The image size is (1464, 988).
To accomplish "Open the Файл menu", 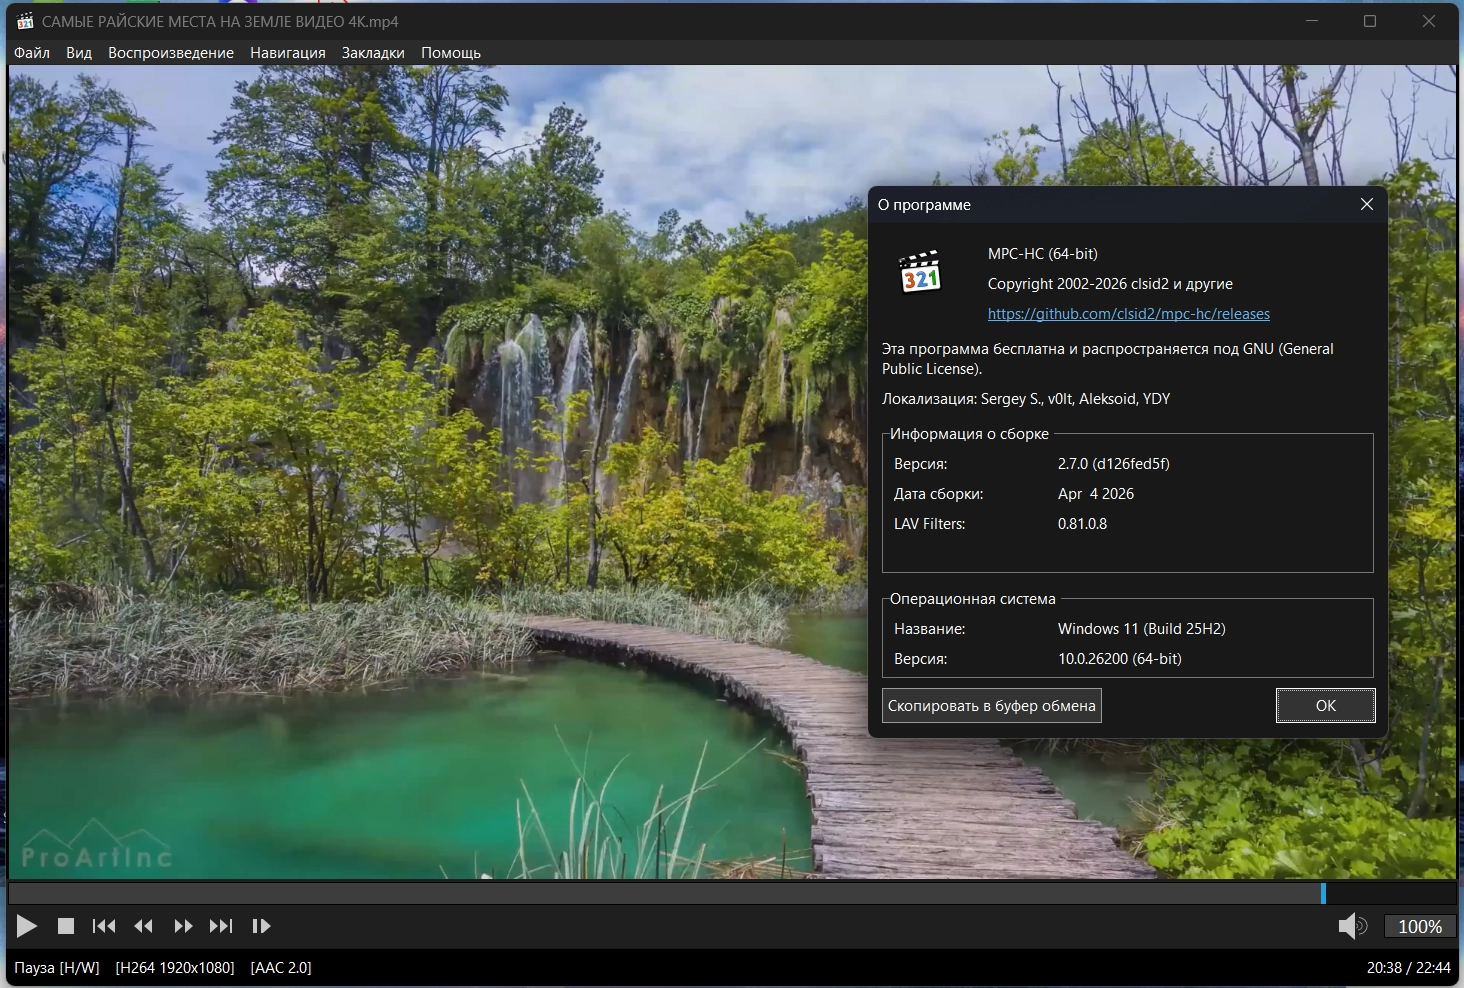I will 32,53.
